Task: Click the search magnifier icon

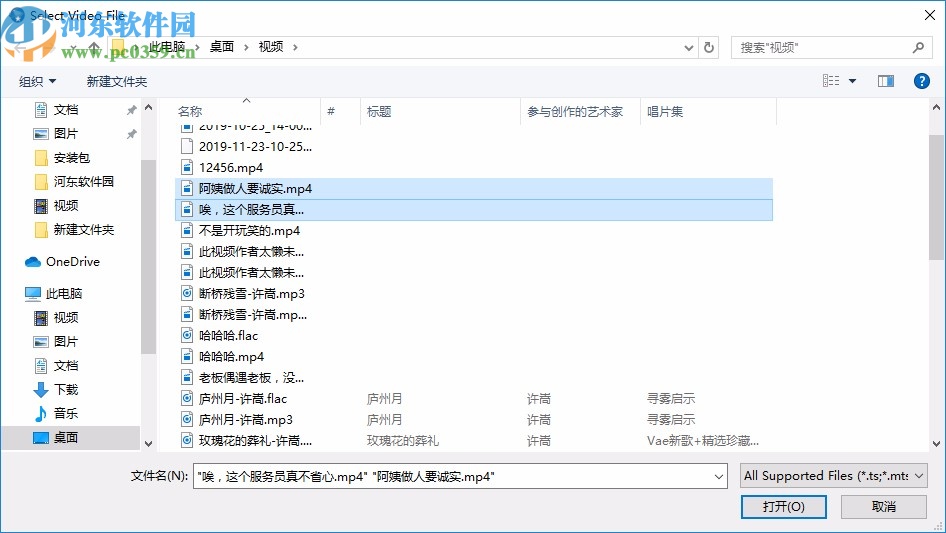Action: 918,47
